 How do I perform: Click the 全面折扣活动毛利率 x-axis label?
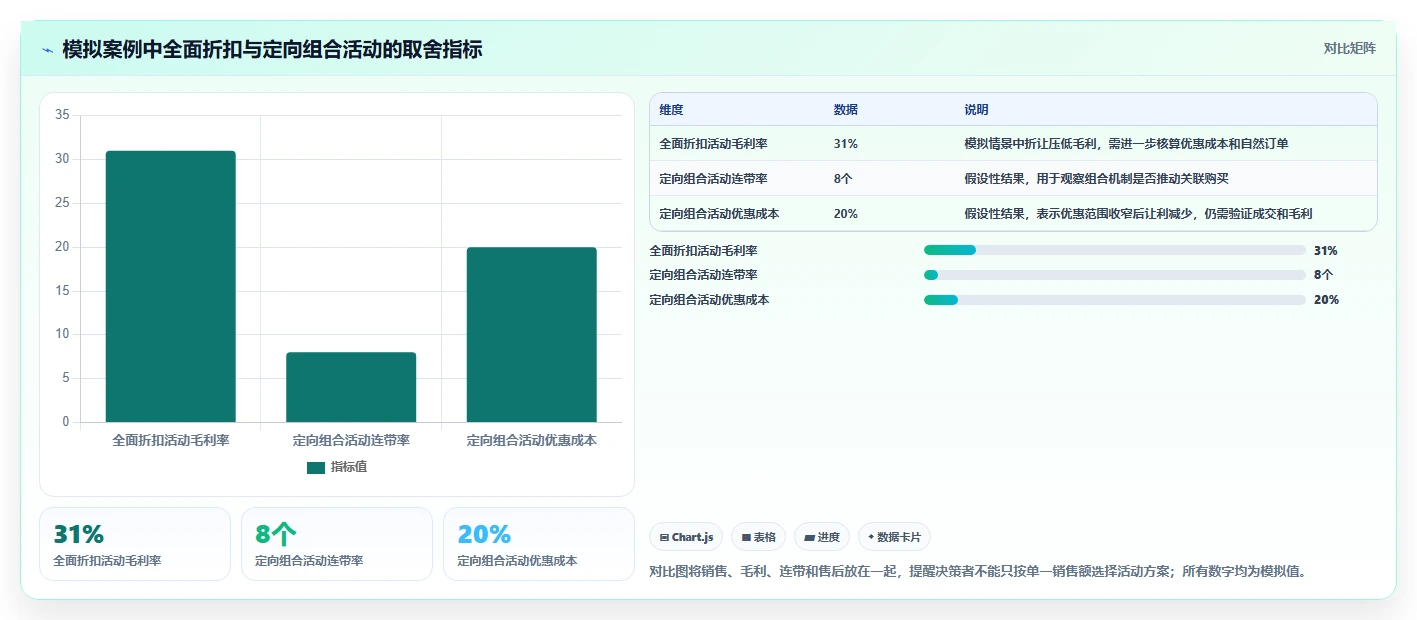[x=171, y=440]
